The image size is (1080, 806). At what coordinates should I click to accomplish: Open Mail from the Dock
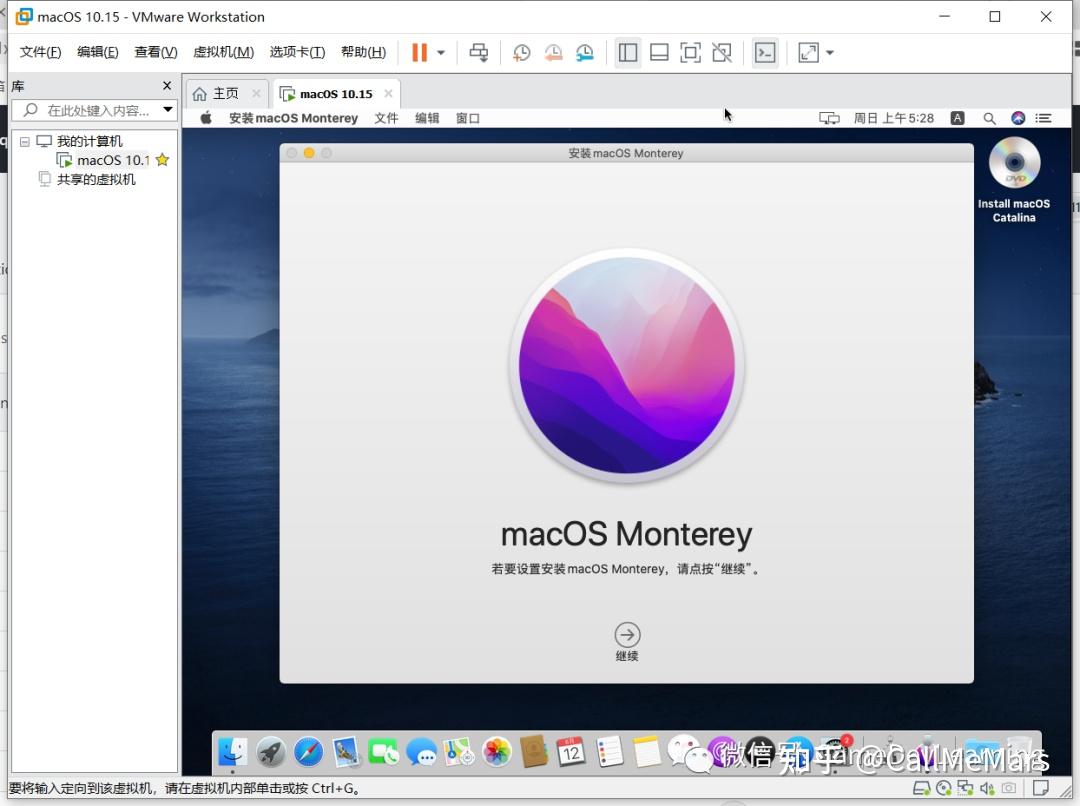[346, 752]
